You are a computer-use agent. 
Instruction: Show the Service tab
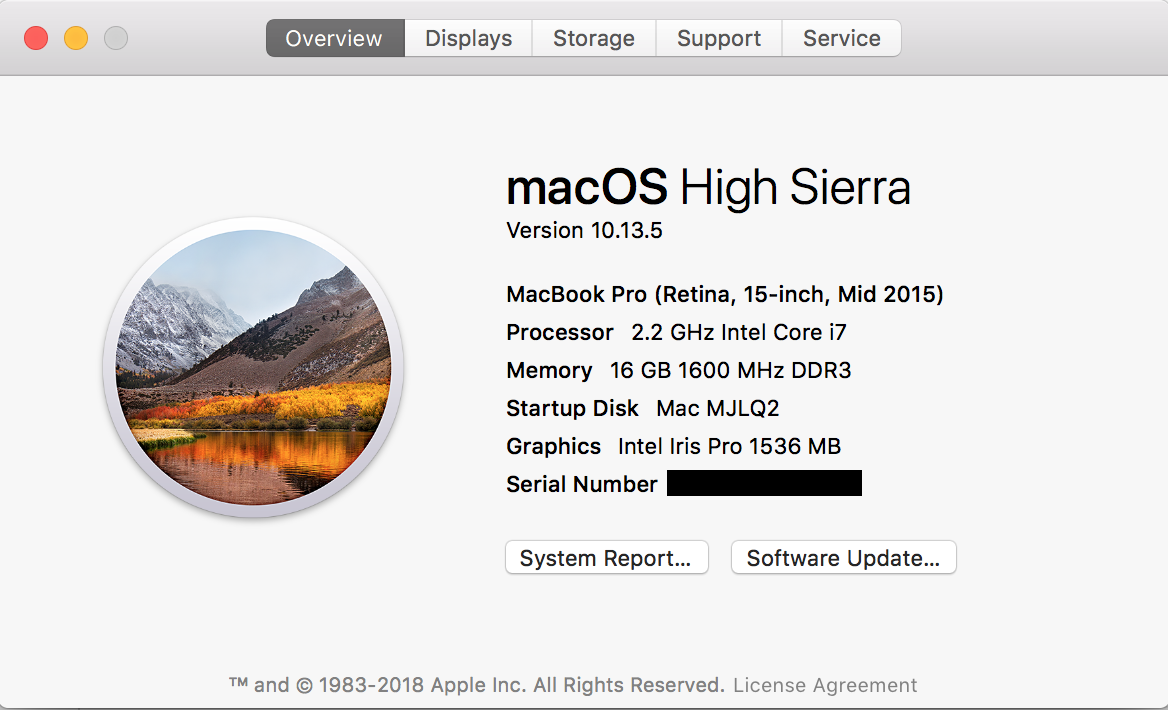click(x=842, y=39)
